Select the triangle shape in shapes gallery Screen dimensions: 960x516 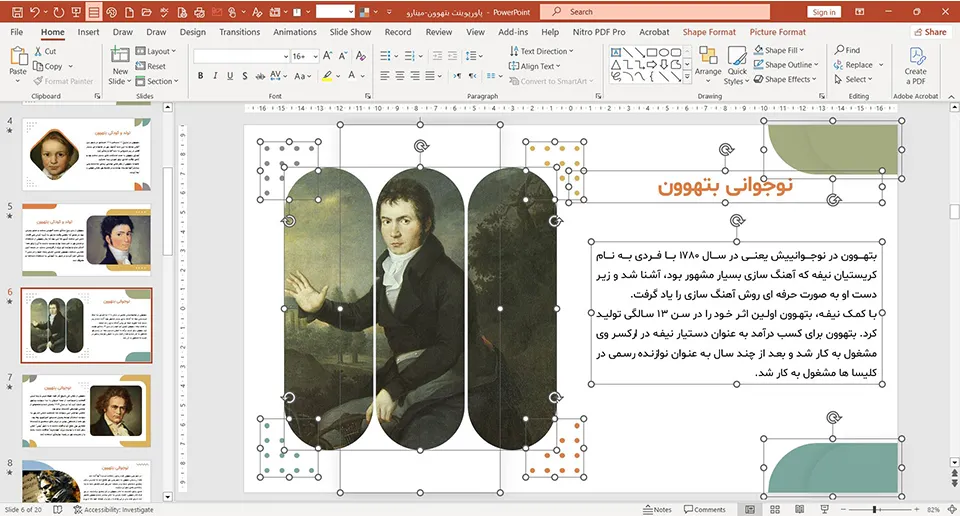click(616, 65)
